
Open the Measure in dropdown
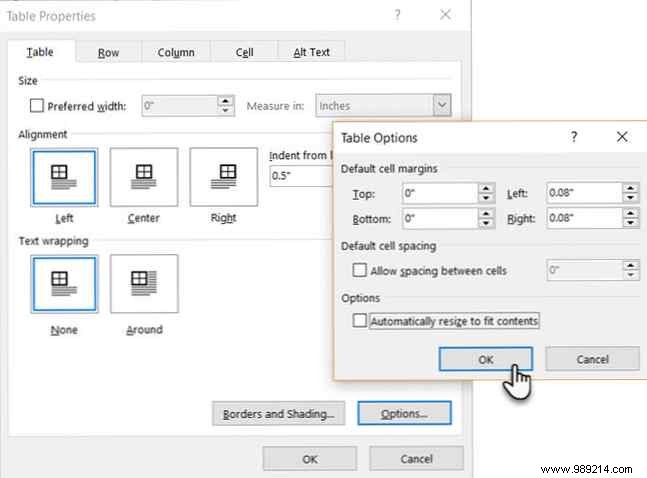(442, 105)
